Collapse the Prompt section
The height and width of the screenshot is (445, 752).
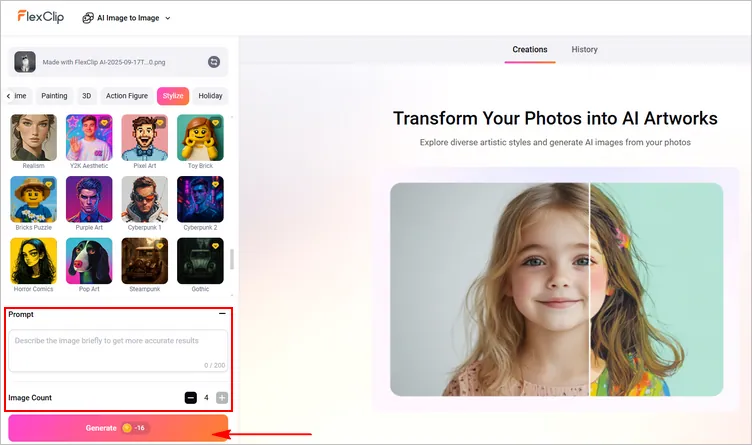pos(222,314)
